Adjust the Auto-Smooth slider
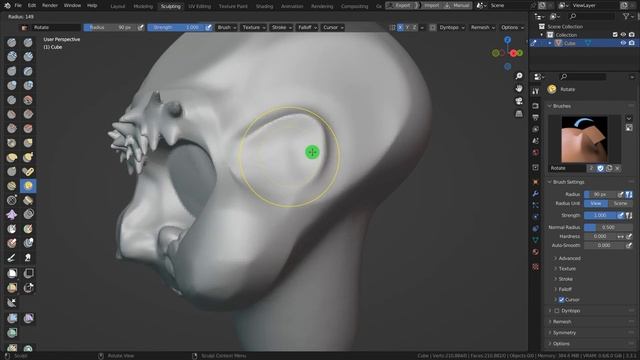The width and height of the screenshot is (640, 360). coord(604,245)
